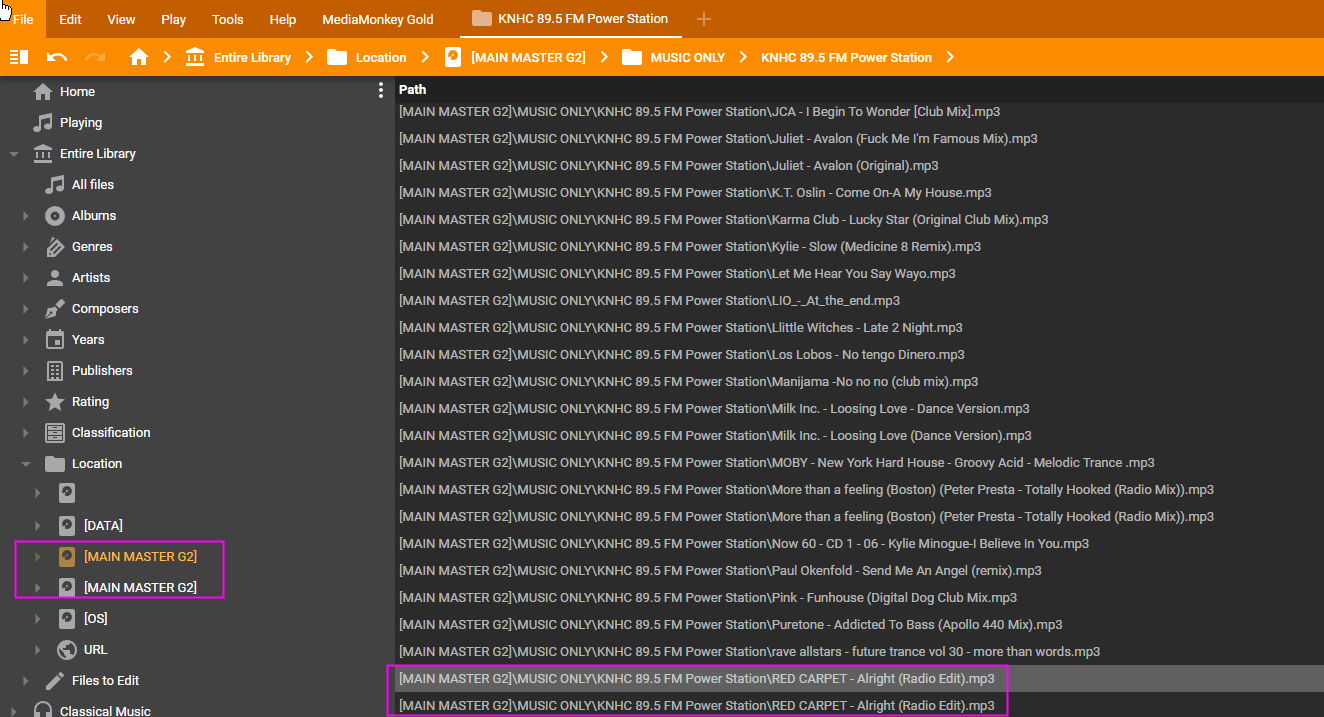Click the Years calendar icon
Viewport: 1324px width, 717px height.
coord(55,339)
